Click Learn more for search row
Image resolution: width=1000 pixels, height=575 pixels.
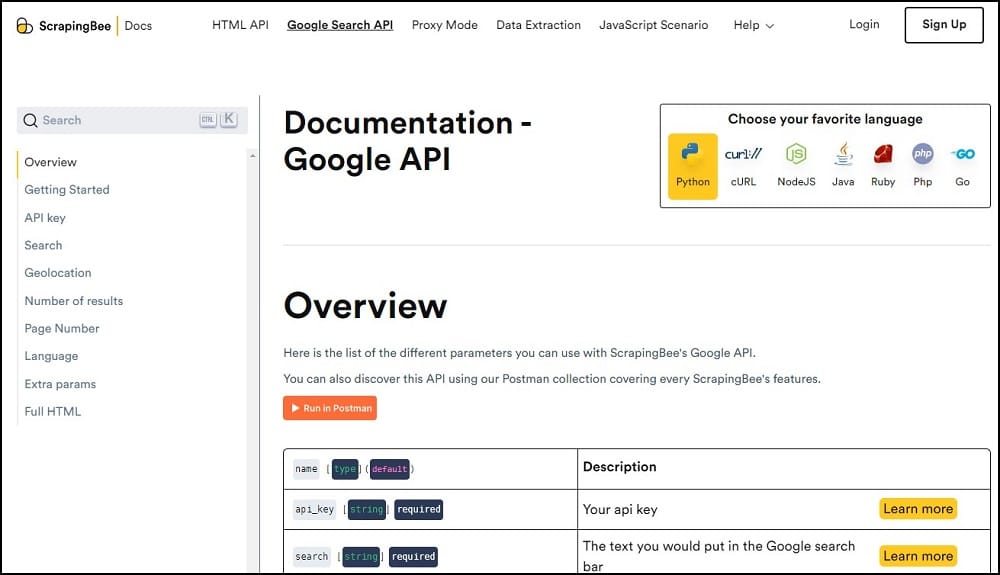pyautogui.click(x=918, y=556)
